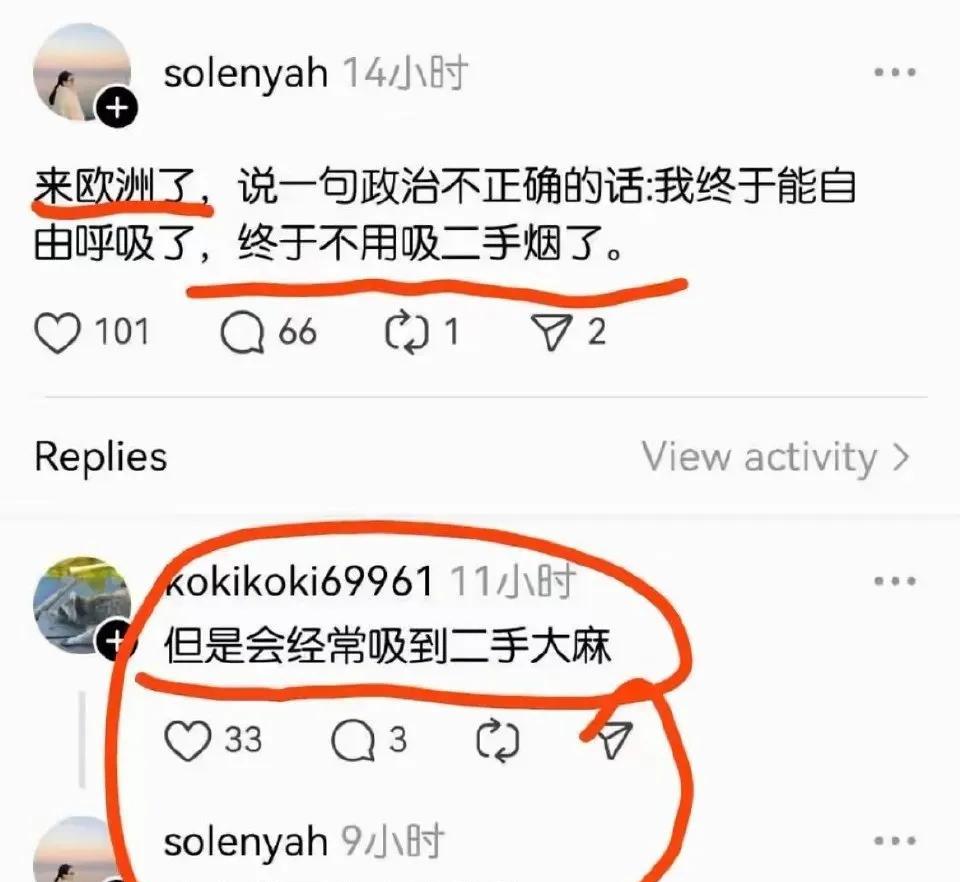Screen dimensions: 960x882
Task: Open more options for kokikoki69961's reply
Action: [894, 581]
